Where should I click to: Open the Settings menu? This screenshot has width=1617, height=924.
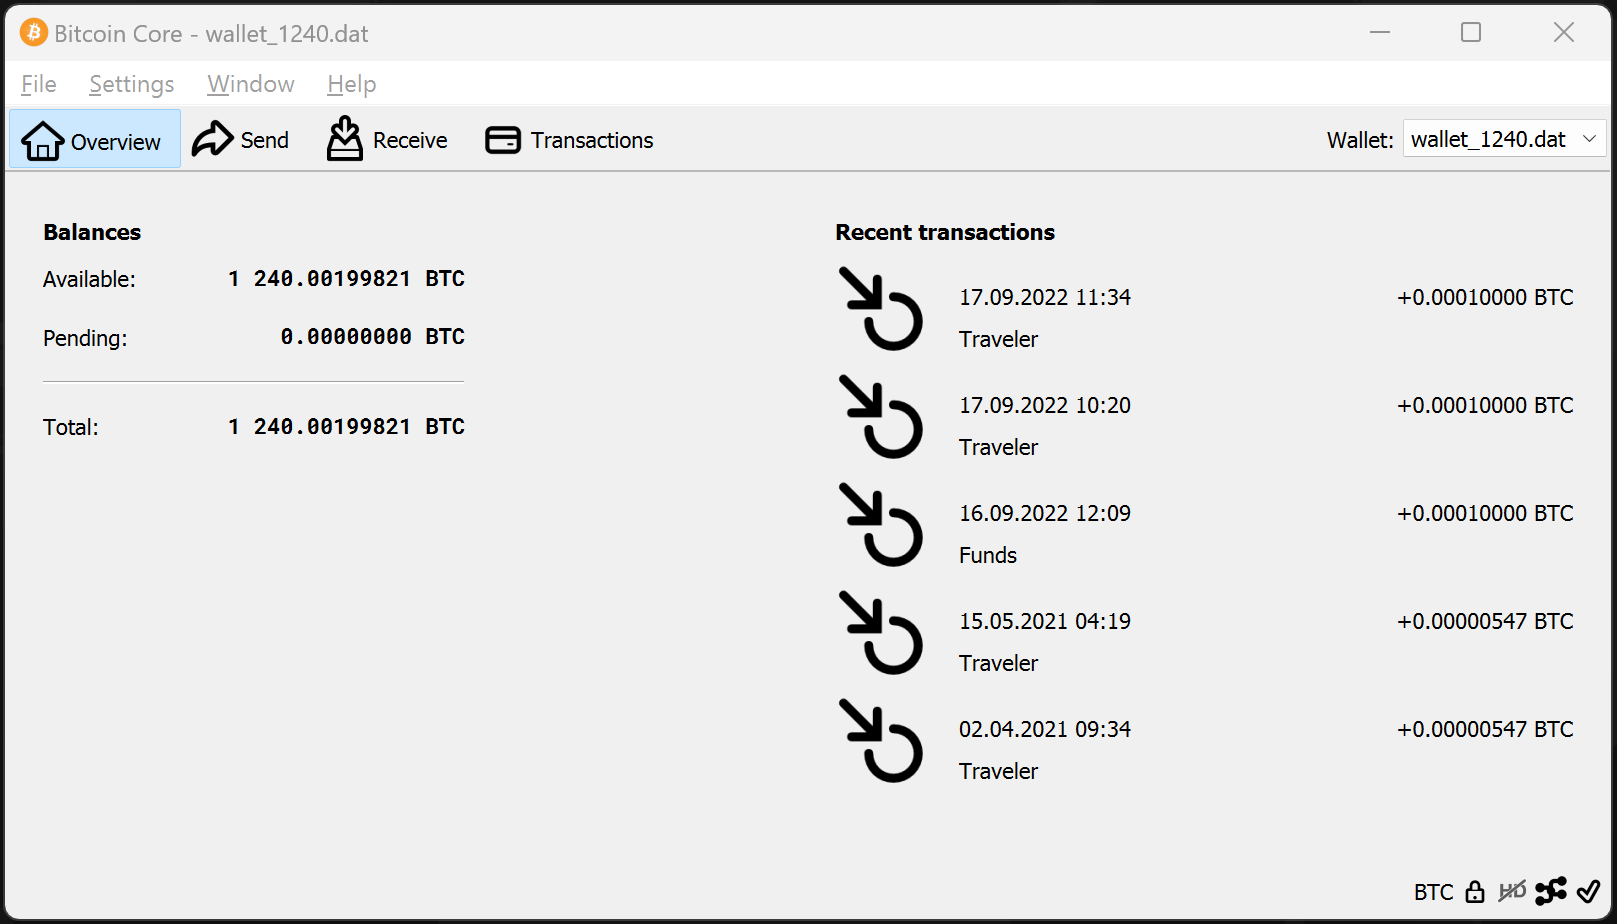131,84
